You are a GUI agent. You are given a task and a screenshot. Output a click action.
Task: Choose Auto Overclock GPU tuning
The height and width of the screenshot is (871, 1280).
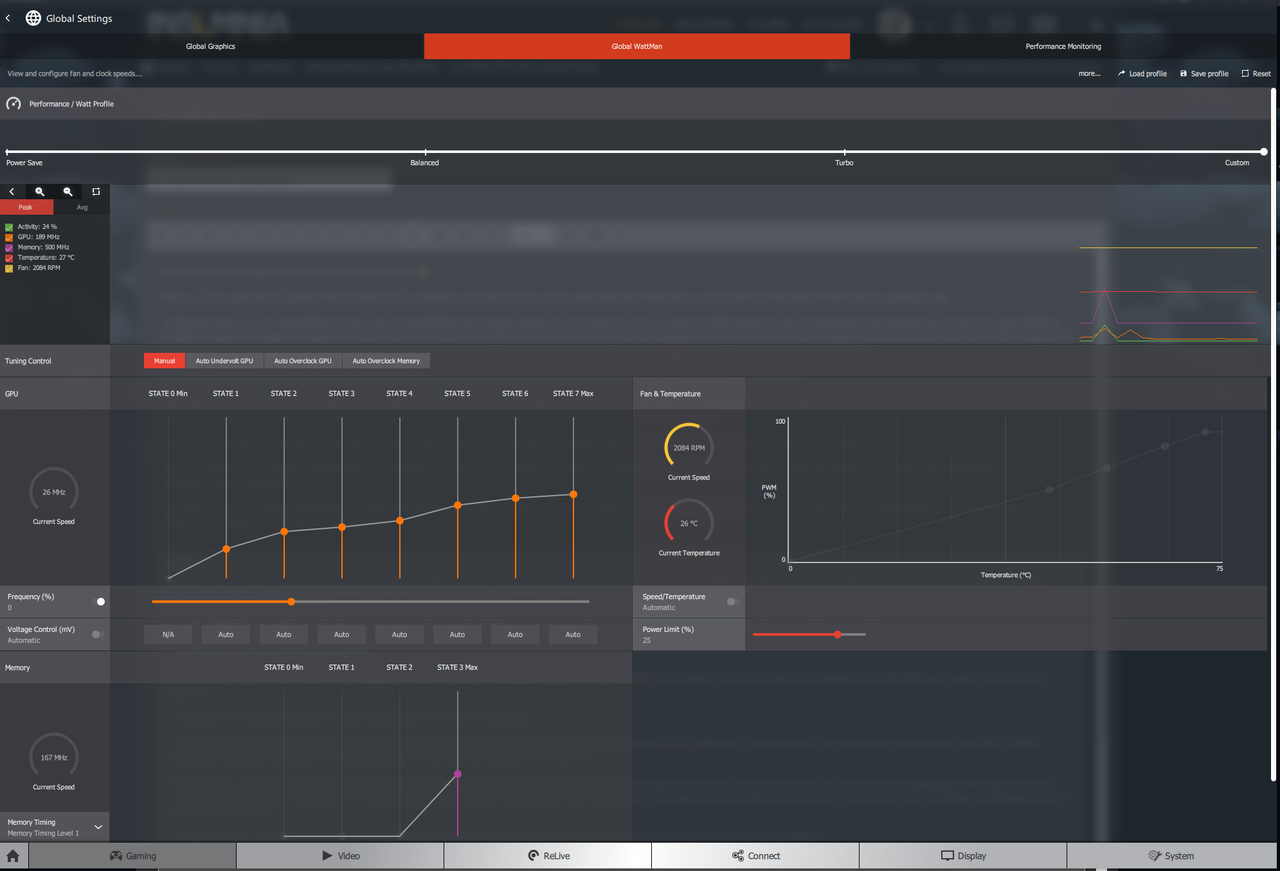click(303, 361)
